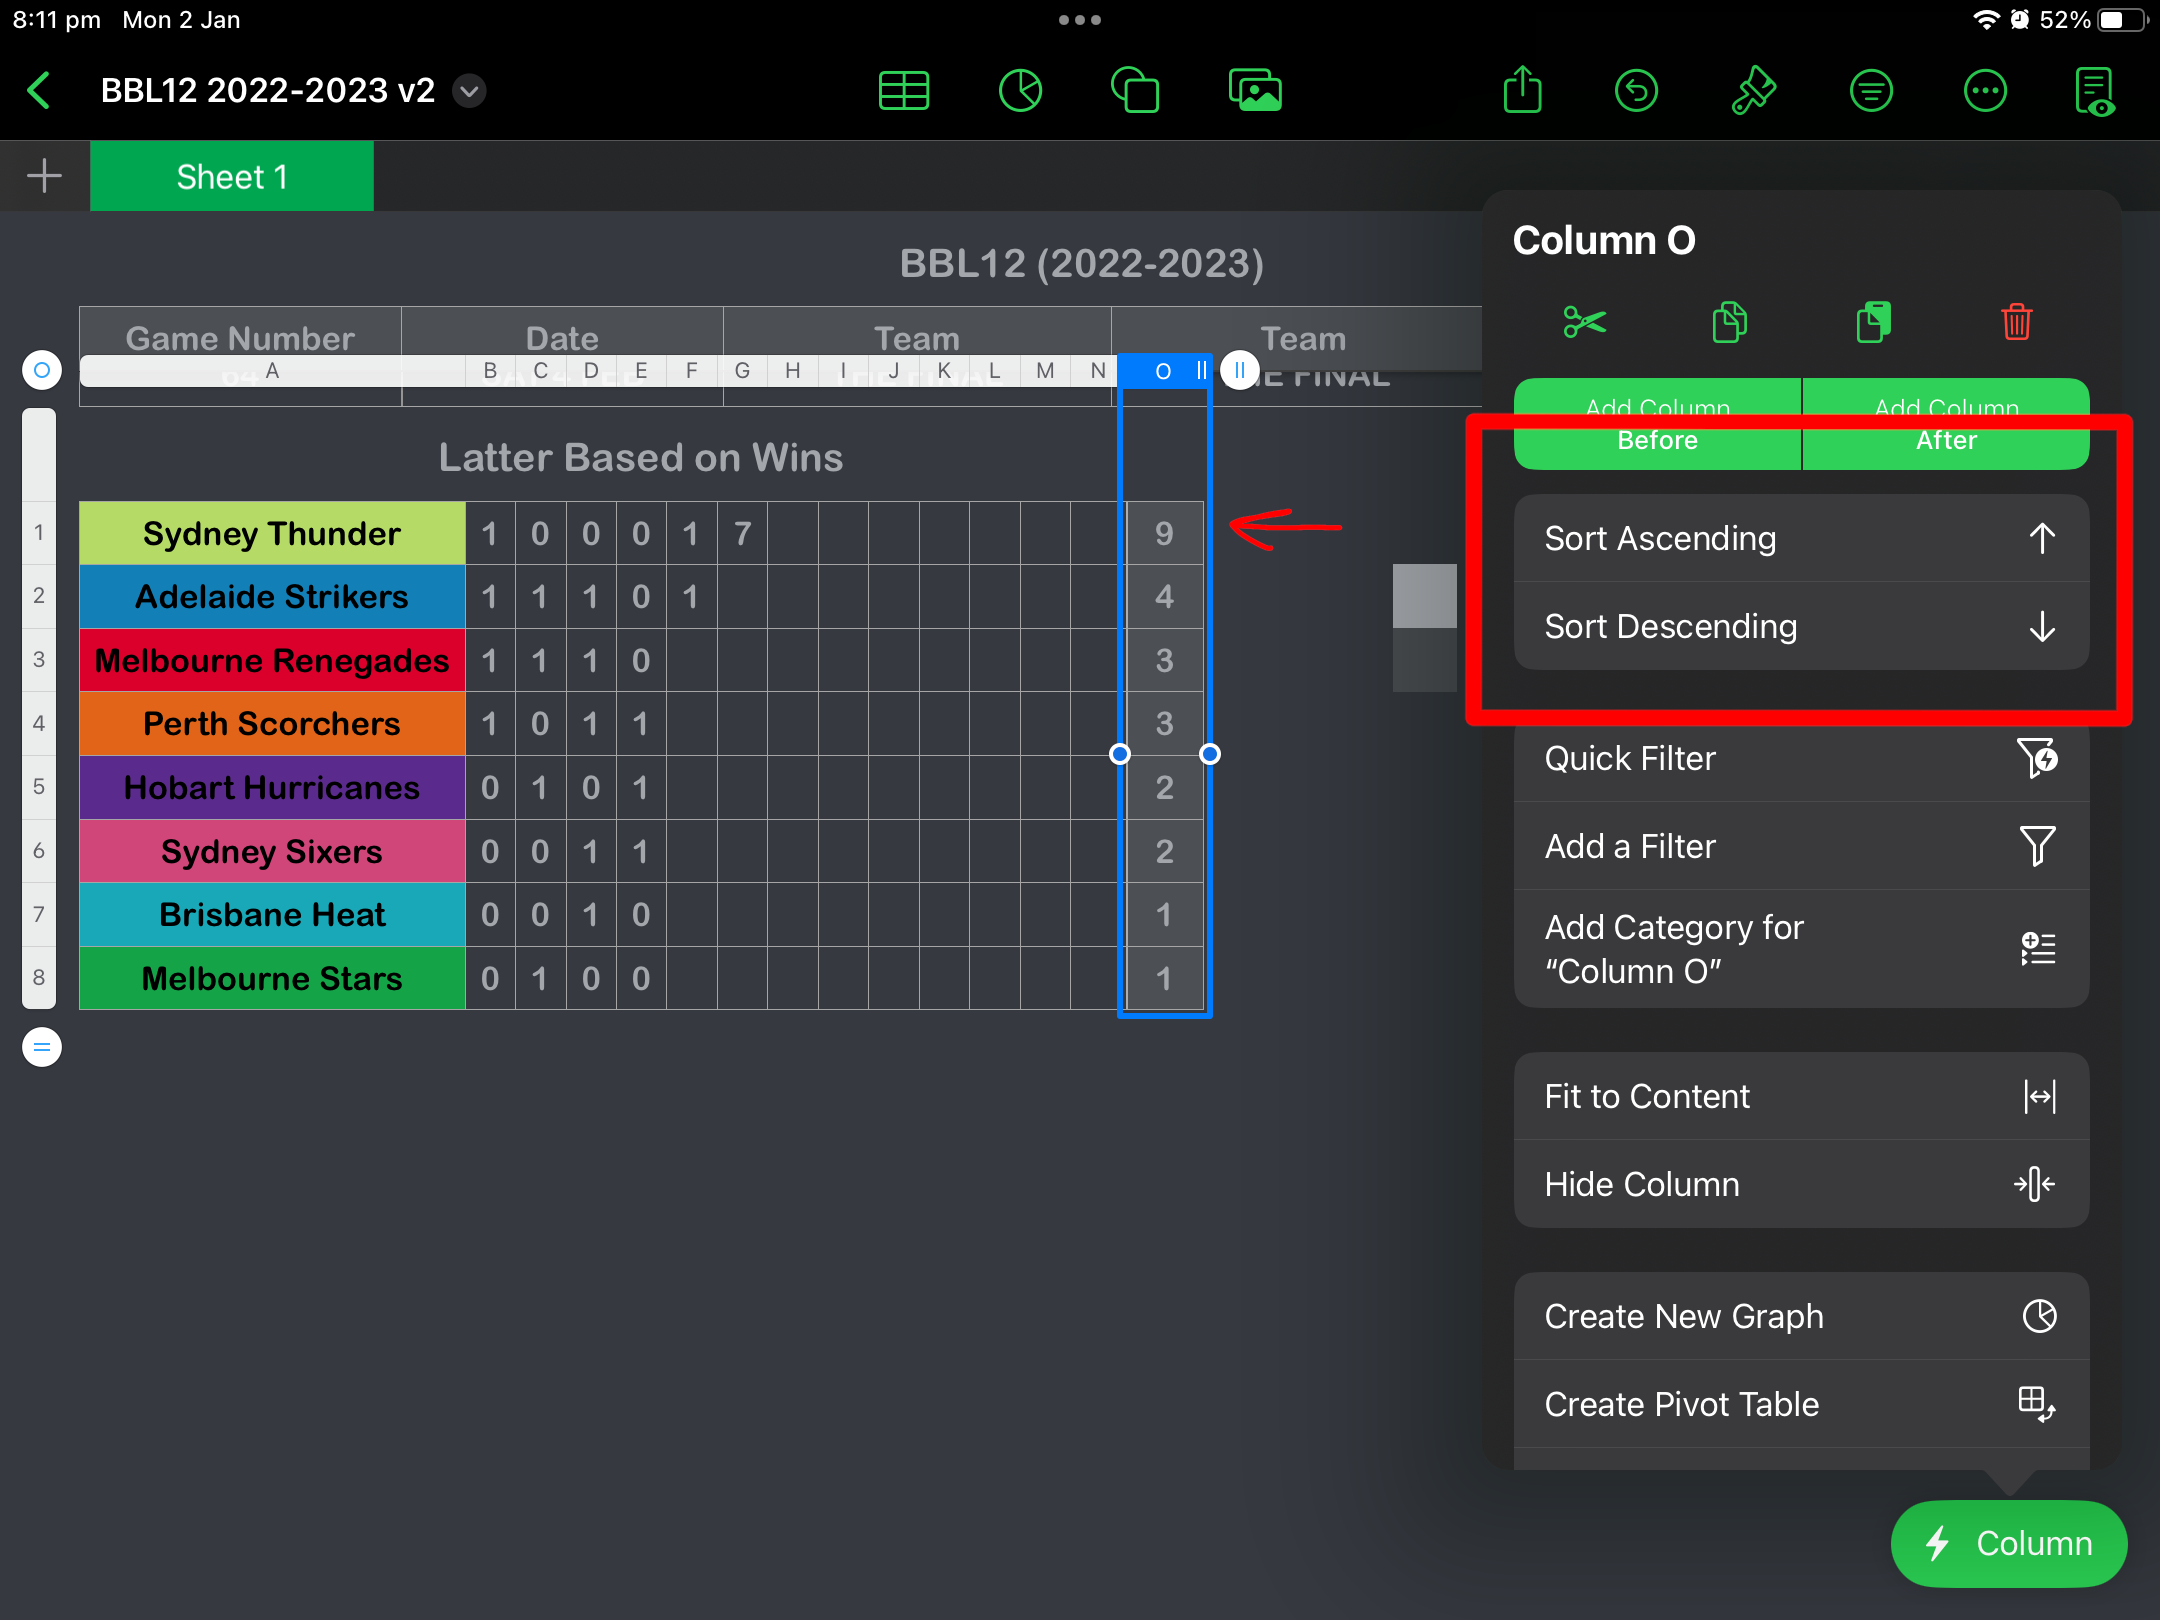The width and height of the screenshot is (2160, 1620).
Task: Select Sort Descending option
Action: [x=1794, y=626]
